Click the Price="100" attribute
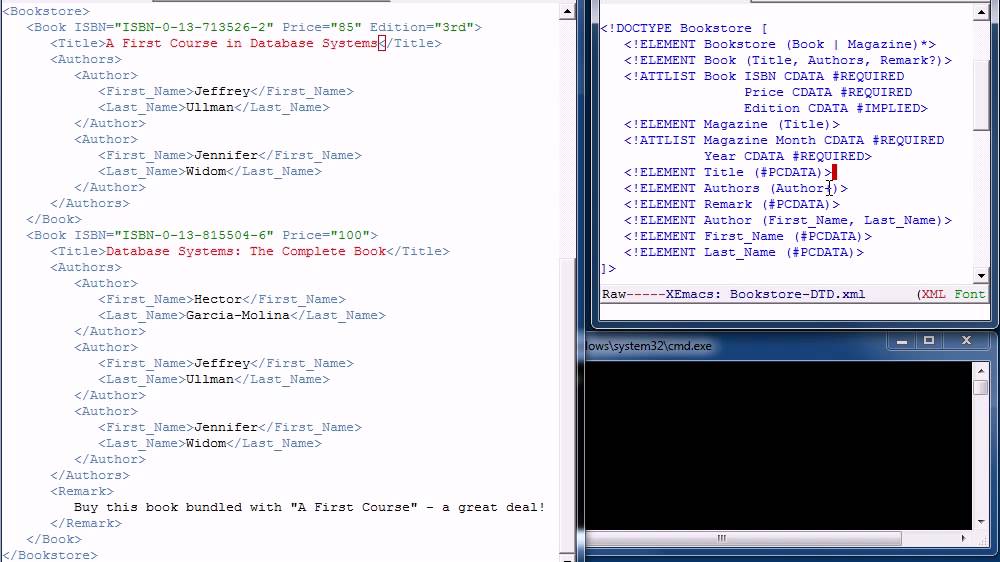The width and height of the screenshot is (1000, 562). click(326, 235)
